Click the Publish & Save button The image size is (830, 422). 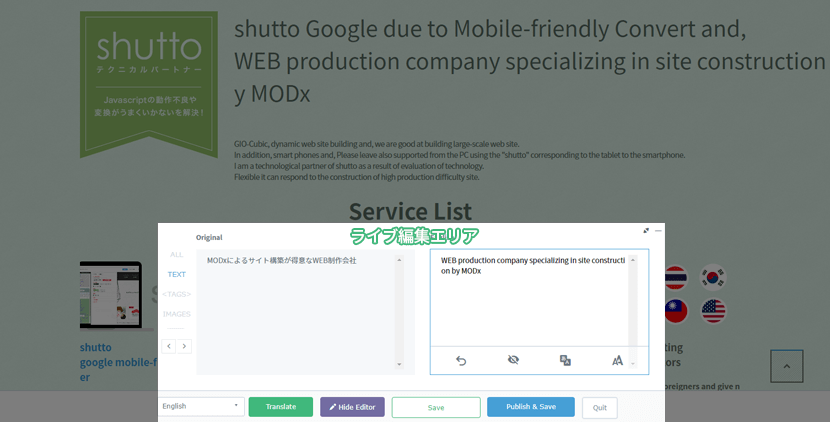[x=531, y=407]
